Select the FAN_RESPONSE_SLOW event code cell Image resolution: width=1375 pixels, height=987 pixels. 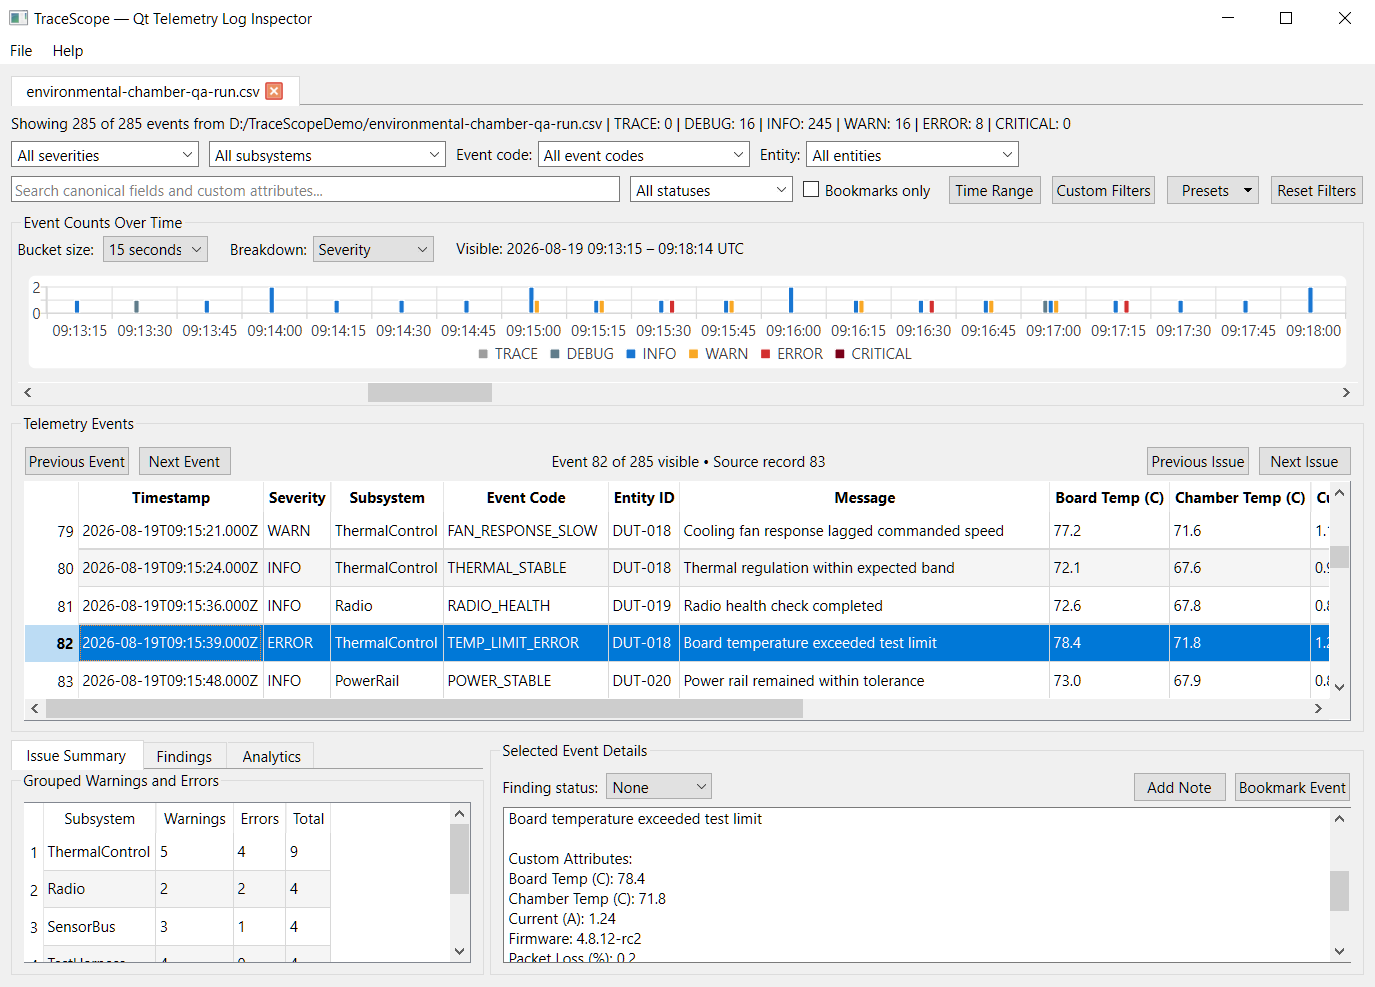526,531
